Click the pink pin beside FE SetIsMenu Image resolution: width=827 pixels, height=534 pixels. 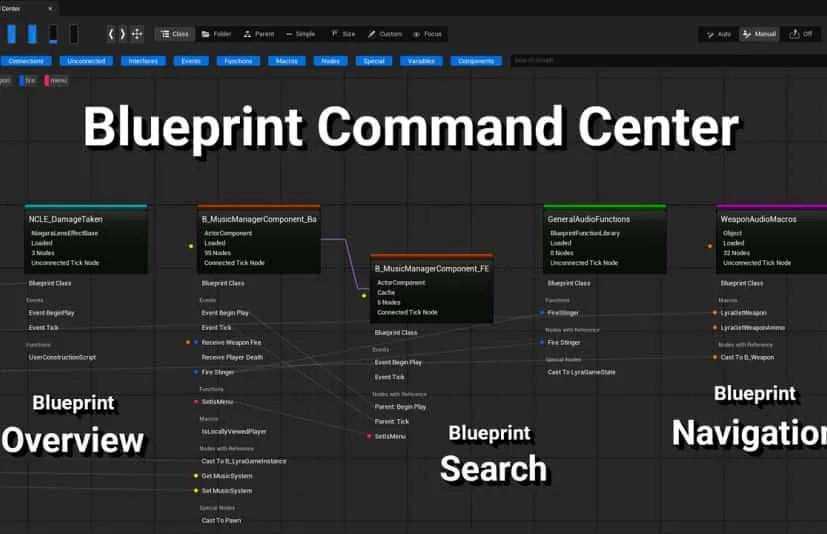click(x=369, y=436)
